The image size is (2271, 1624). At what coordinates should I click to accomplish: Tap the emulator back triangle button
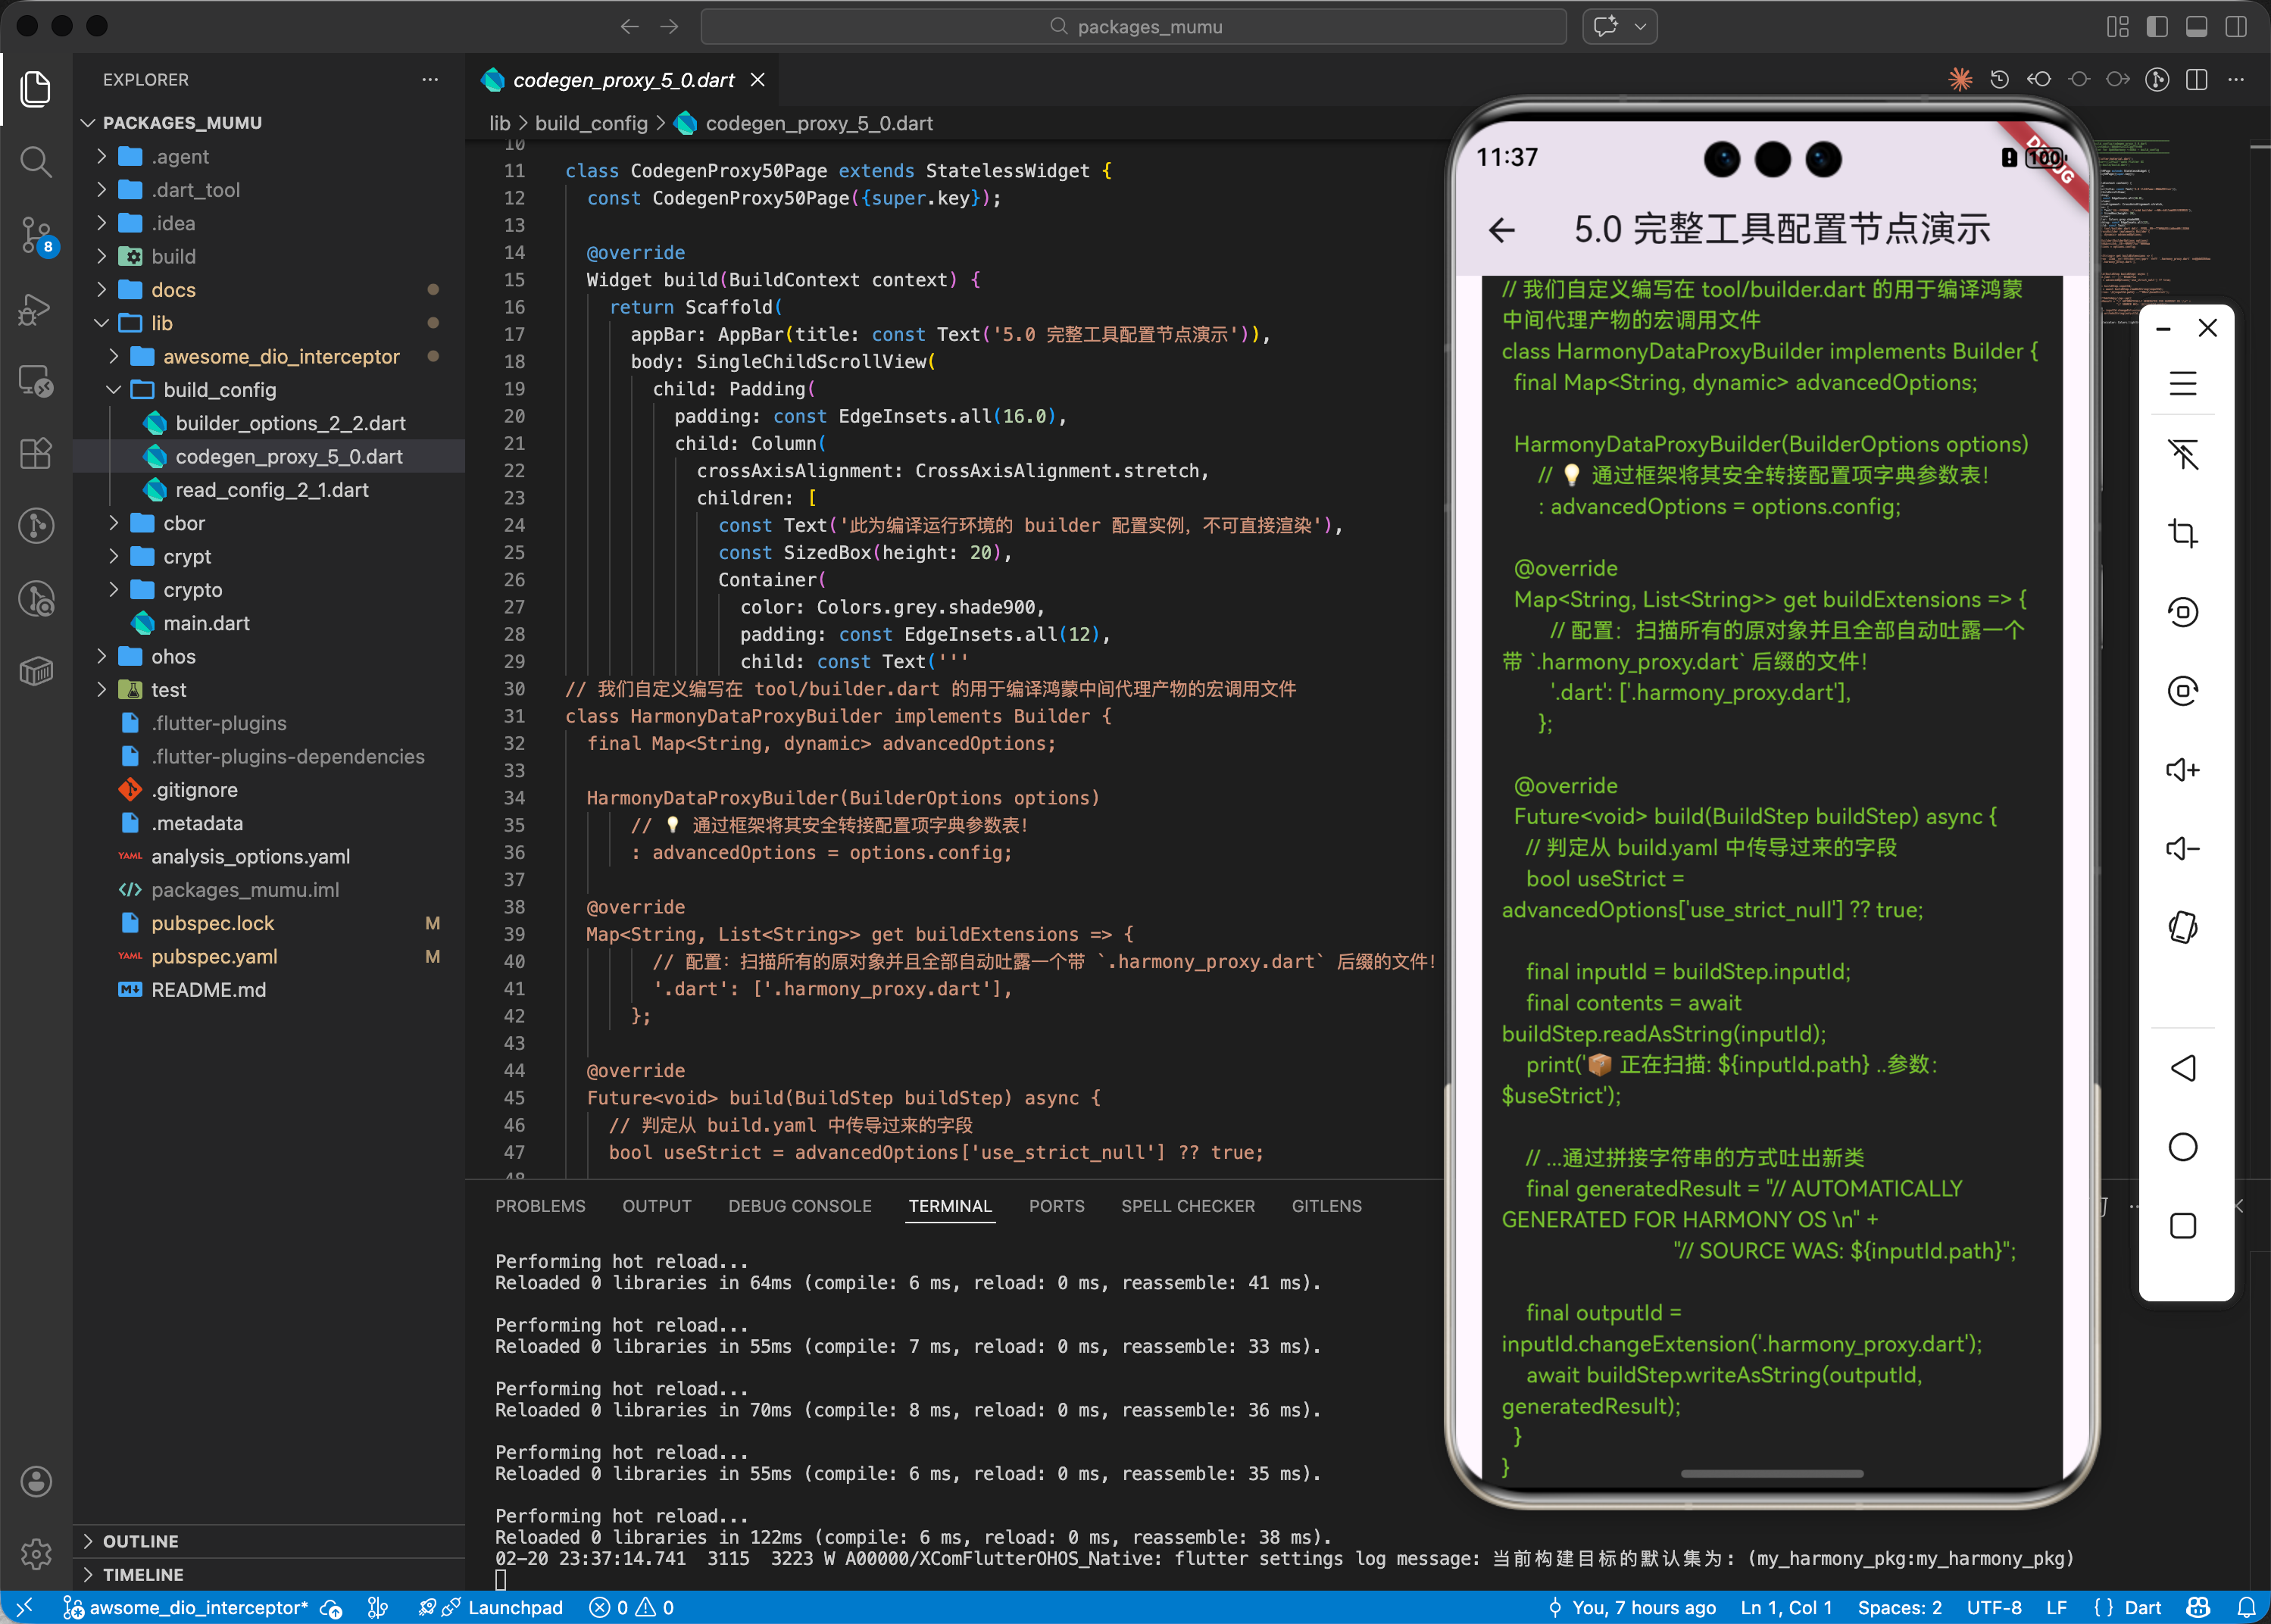(2182, 1068)
